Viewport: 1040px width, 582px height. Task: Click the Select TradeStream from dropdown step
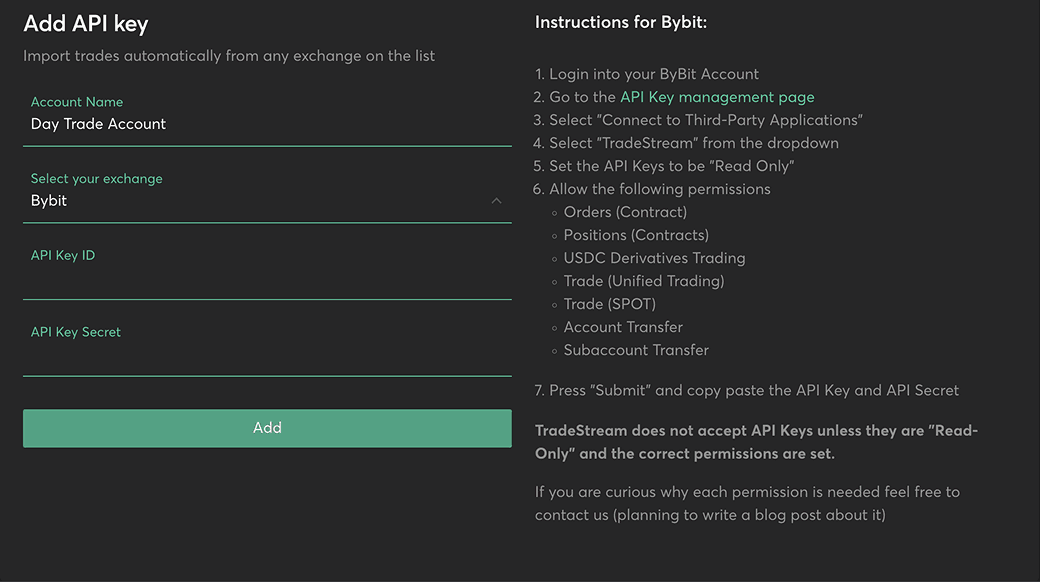pos(694,143)
